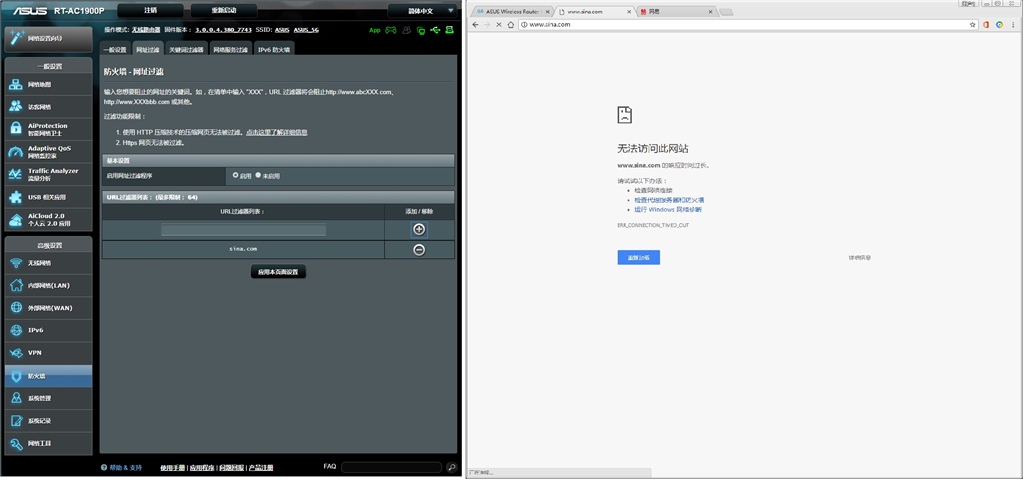This screenshot has height=480, width=1024.
Task: Open Adaptive QoS 网络监控家
Action: coord(48,152)
